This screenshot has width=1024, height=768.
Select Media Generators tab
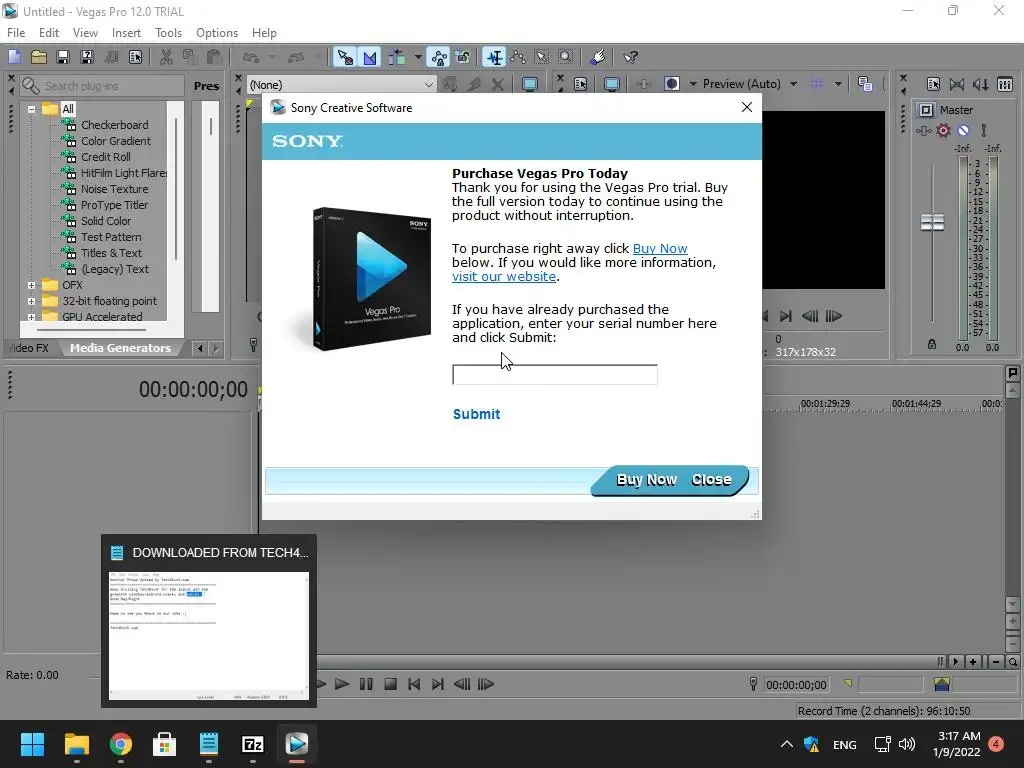[x=120, y=348]
